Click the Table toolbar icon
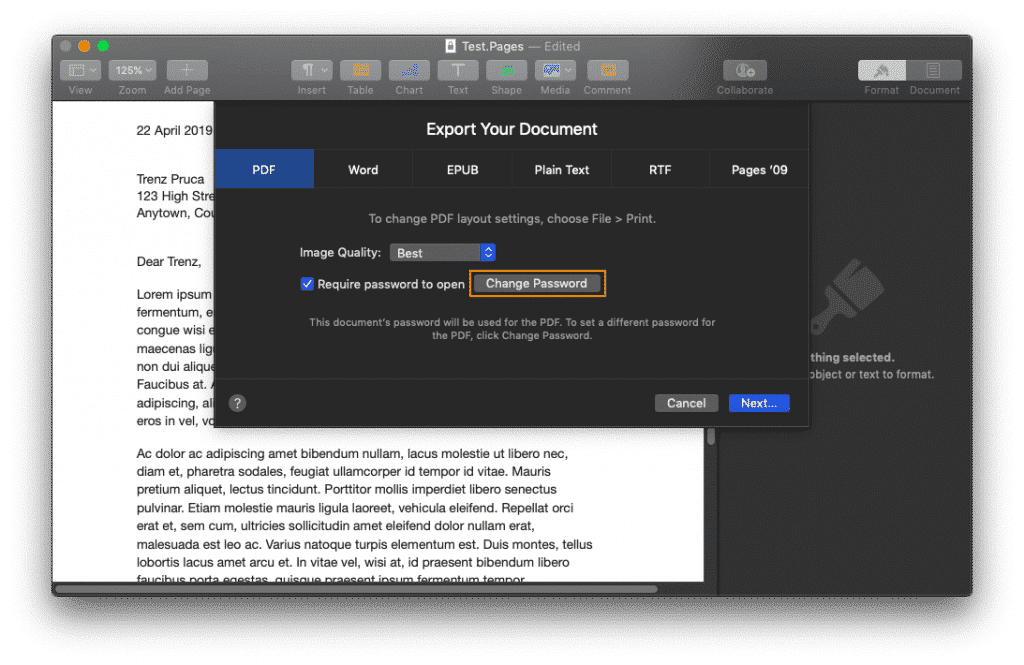Image resolution: width=1024 pixels, height=665 pixels. pos(360,70)
